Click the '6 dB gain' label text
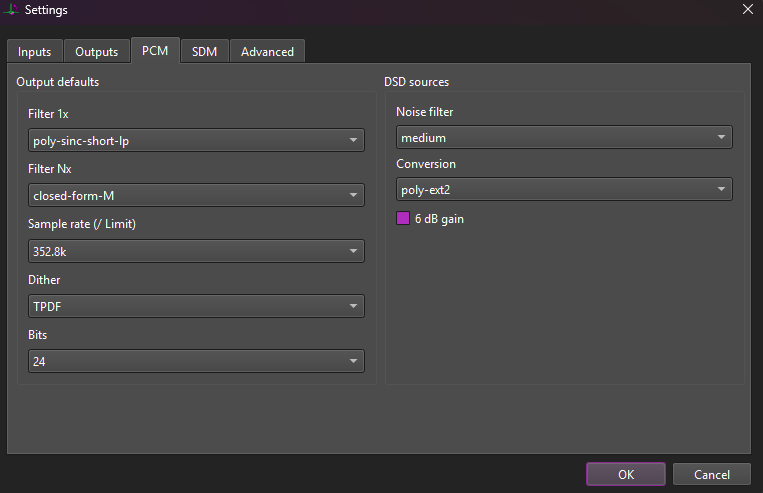This screenshot has height=493, width=763. (439, 219)
